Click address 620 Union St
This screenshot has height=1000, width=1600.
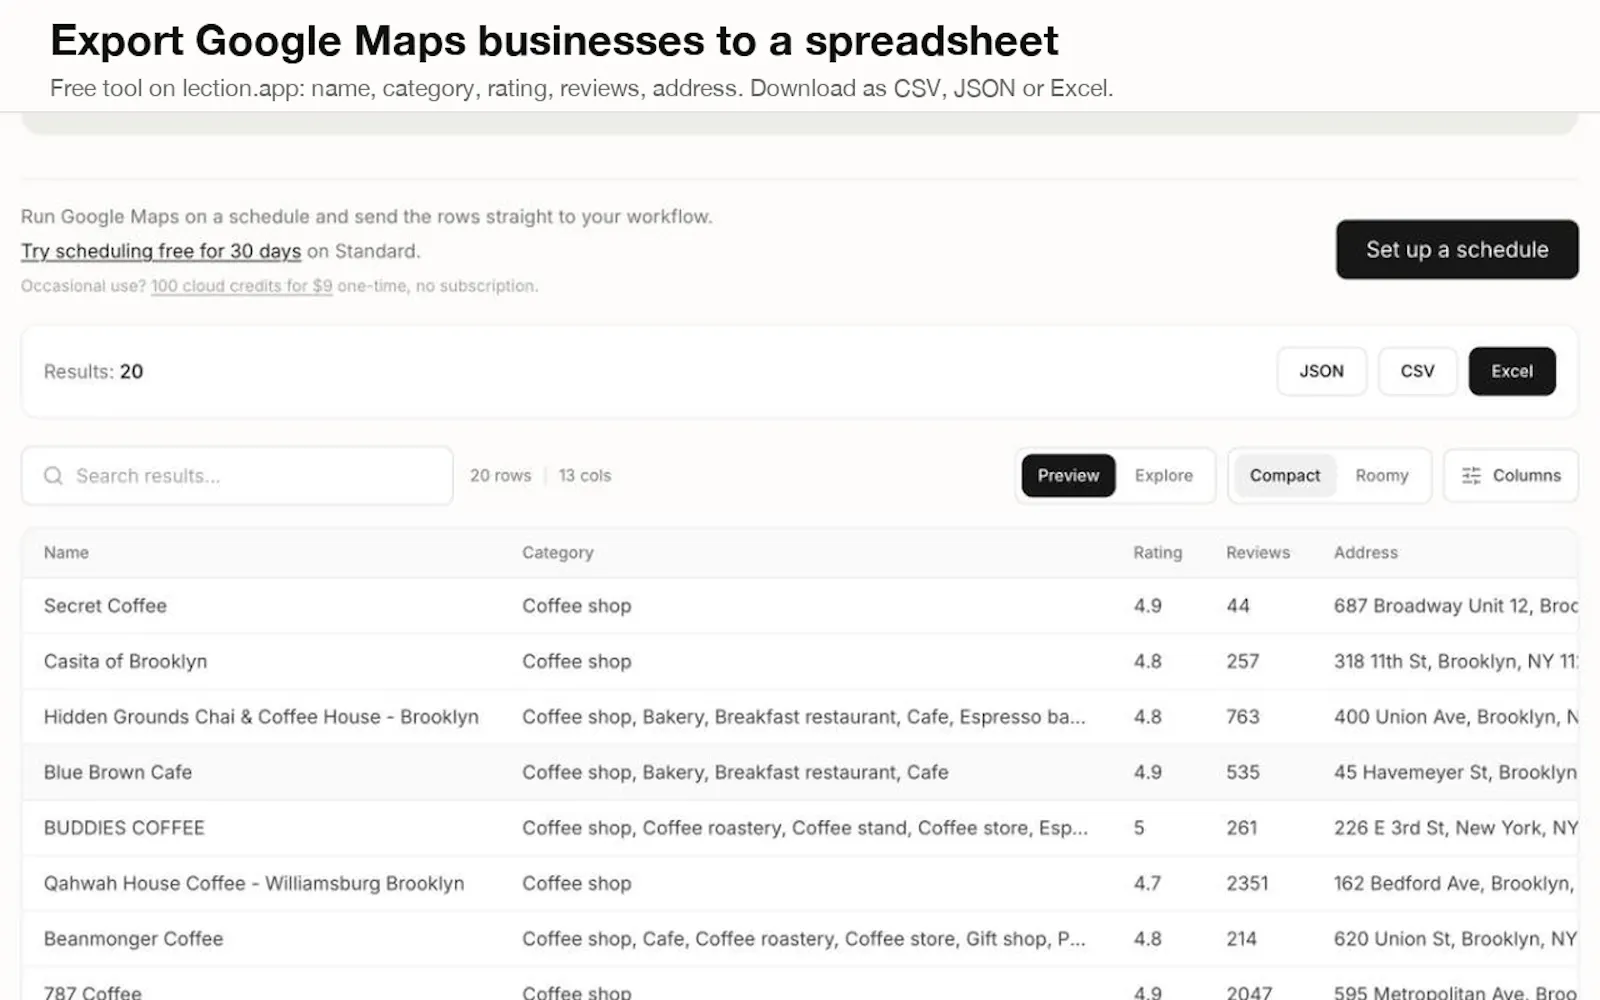point(1456,939)
